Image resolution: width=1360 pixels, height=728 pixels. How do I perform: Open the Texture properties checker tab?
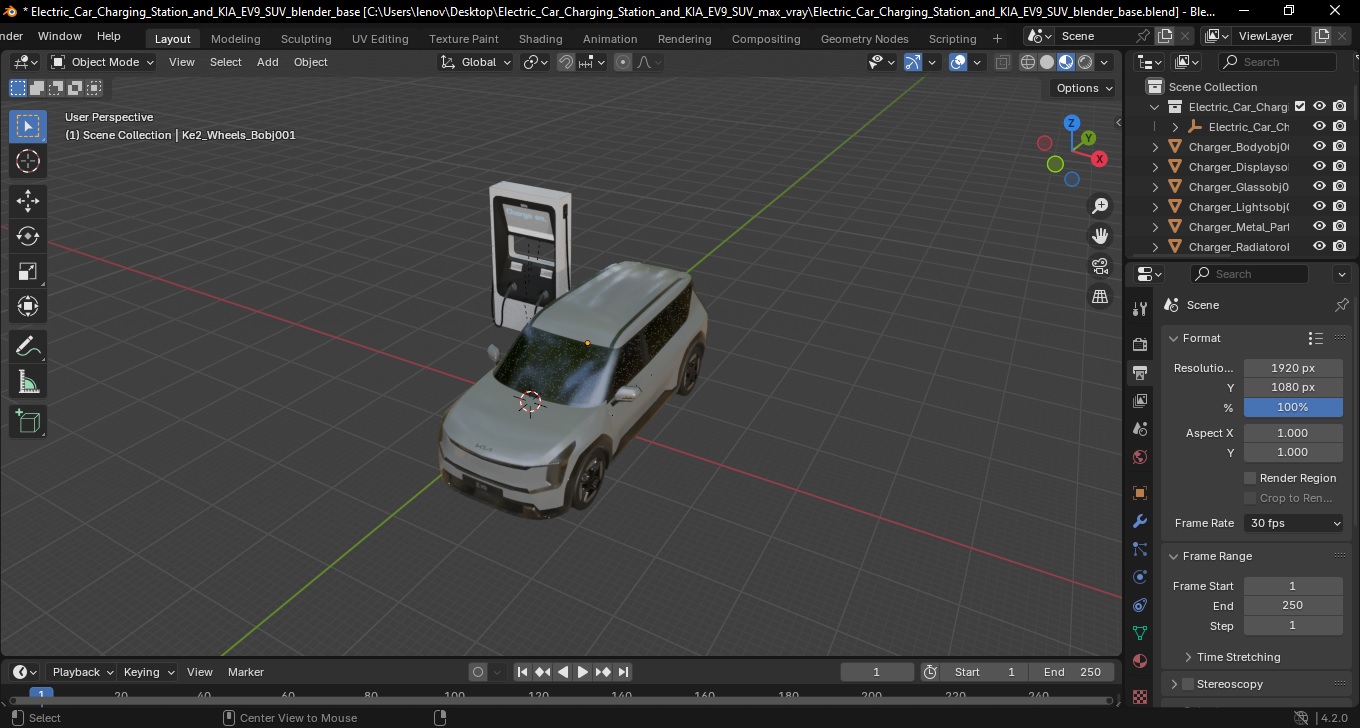coord(1140,696)
